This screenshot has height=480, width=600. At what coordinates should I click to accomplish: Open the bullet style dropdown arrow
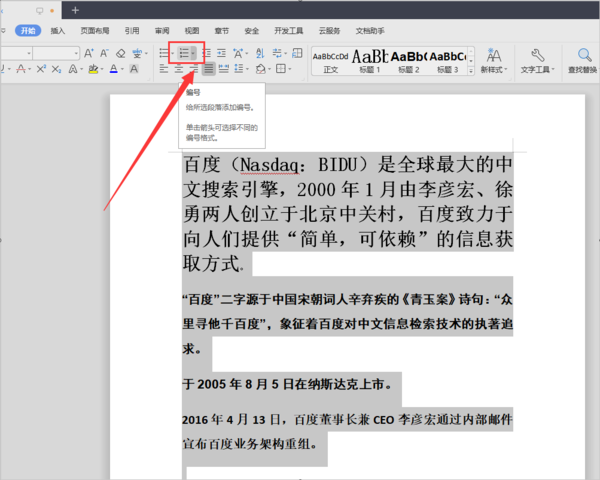click(x=172, y=53)
